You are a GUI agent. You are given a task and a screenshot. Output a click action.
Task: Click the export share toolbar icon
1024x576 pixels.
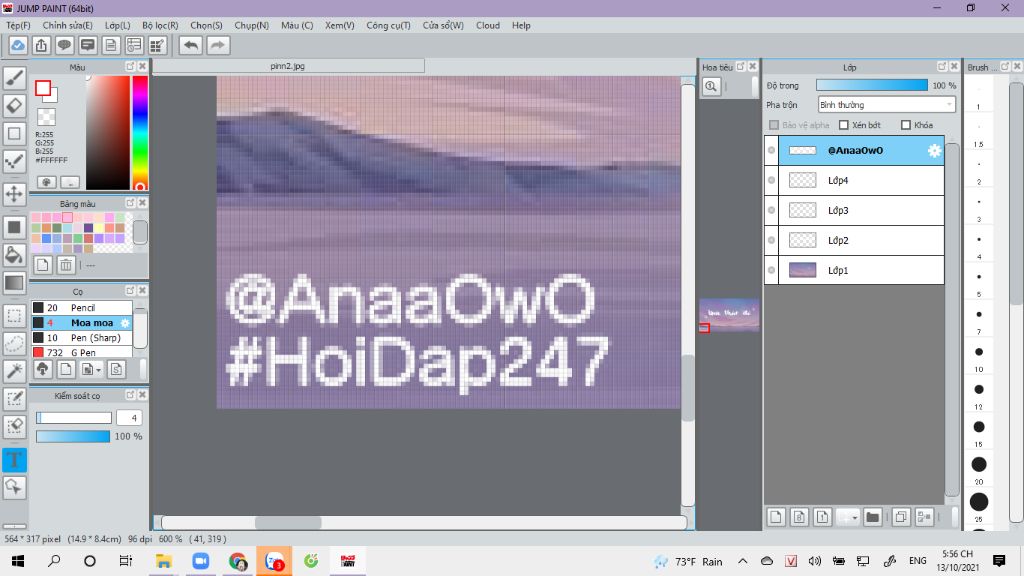tap(41, 45)
